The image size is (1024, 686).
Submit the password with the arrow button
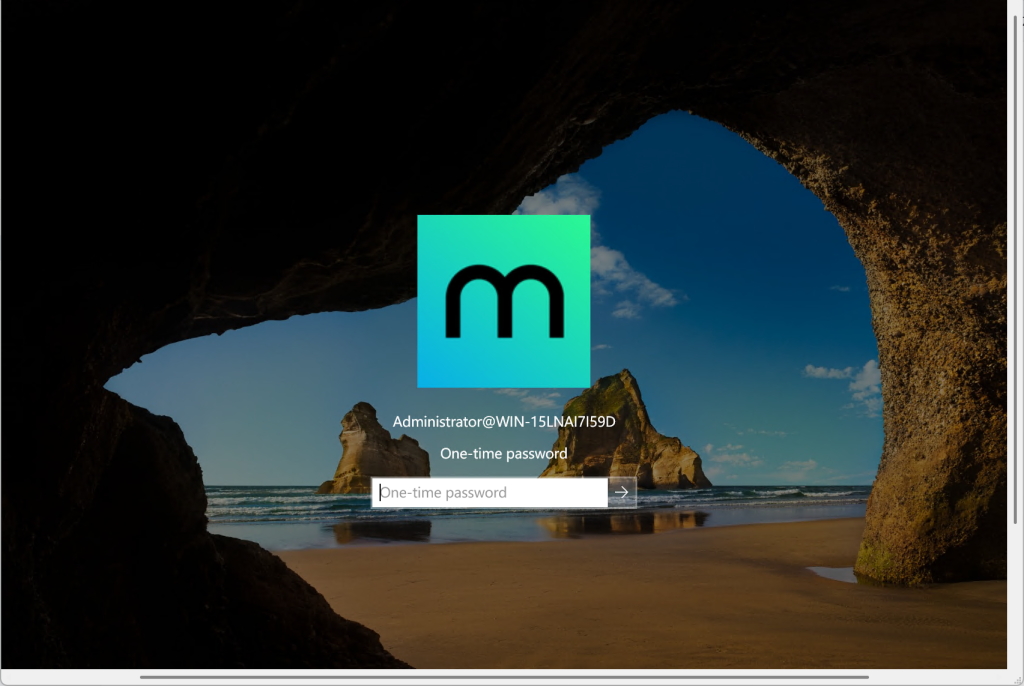(x=622, y=493)
